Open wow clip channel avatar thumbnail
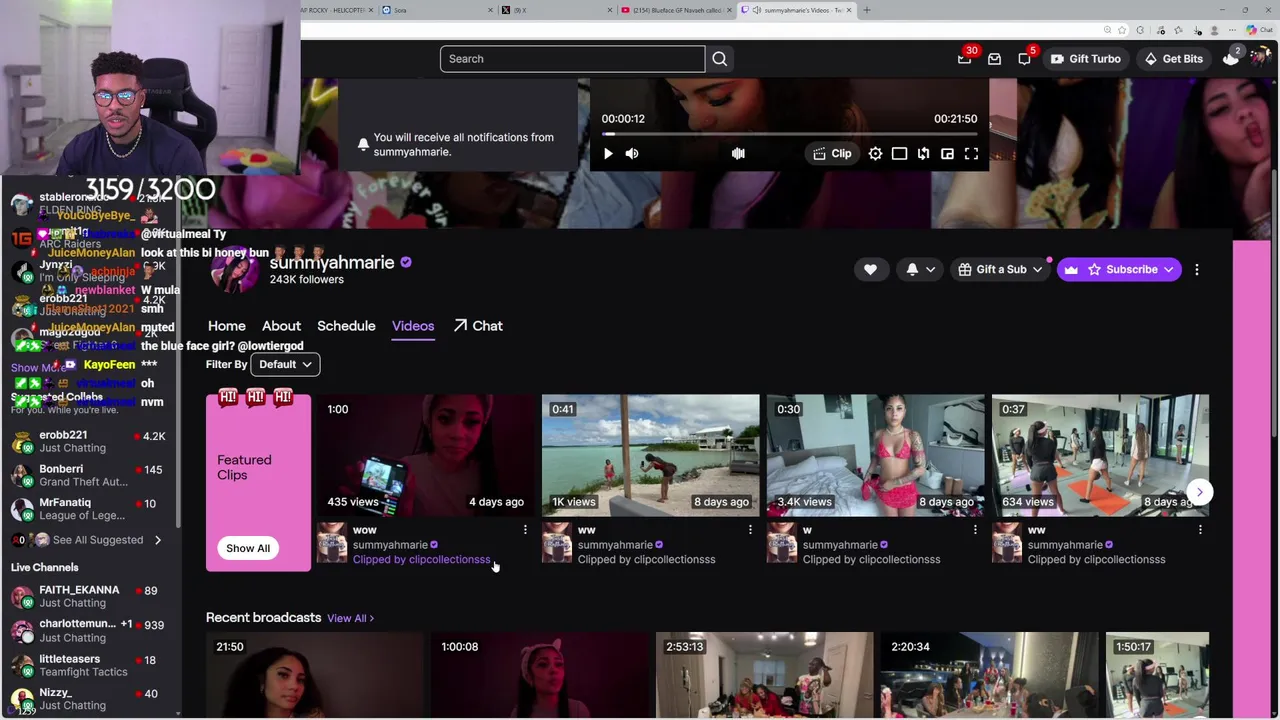This screenshot has width=1280, height=720. 332,544
